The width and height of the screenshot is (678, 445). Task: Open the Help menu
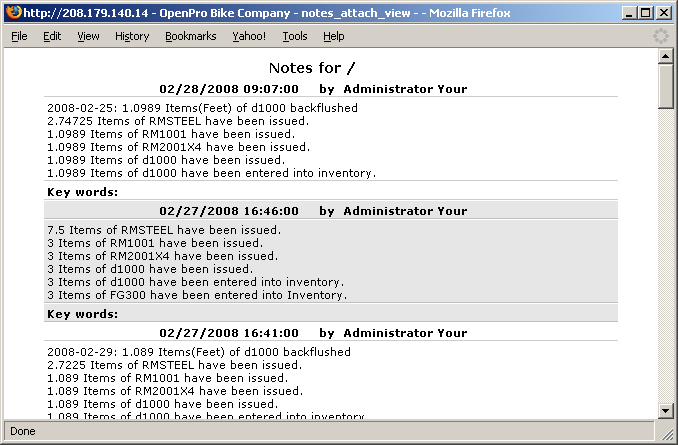[x=334, y=36]
